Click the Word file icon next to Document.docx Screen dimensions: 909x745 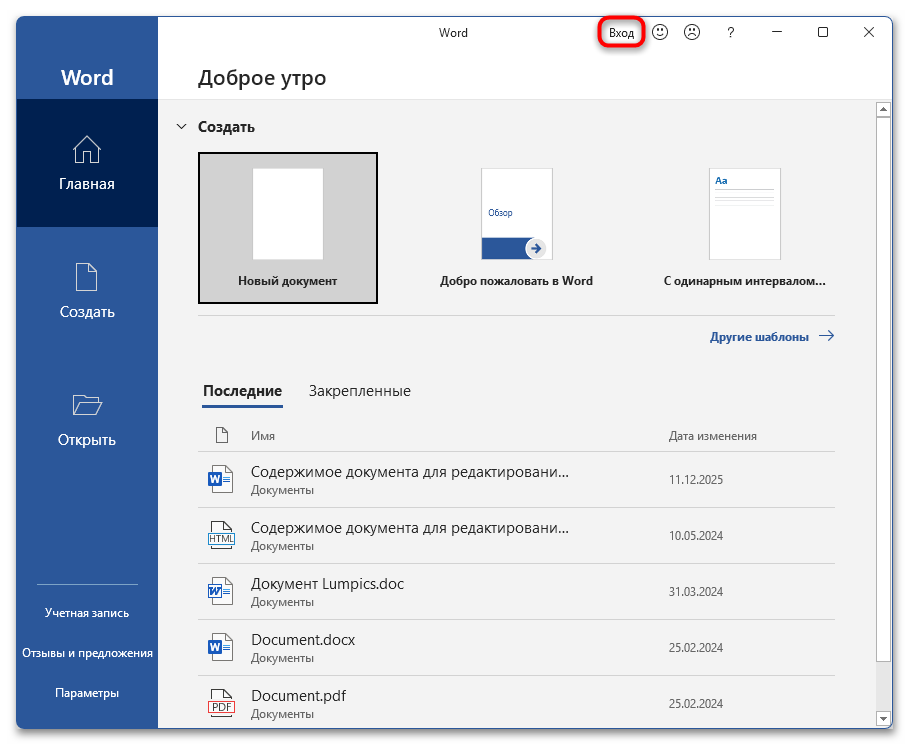point(221,646)
